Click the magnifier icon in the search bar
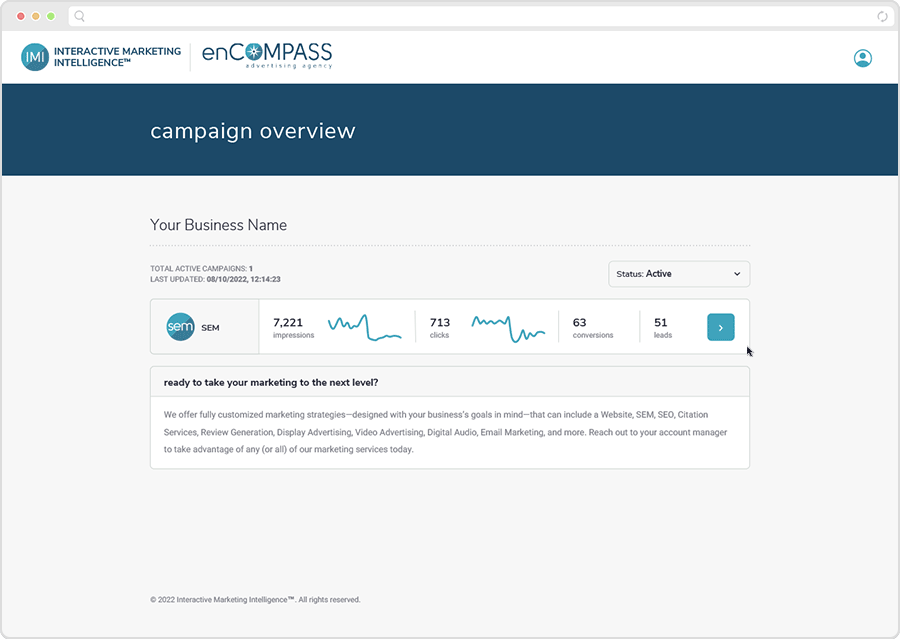This screenshot has height=639, width=900. click(79, 16)
